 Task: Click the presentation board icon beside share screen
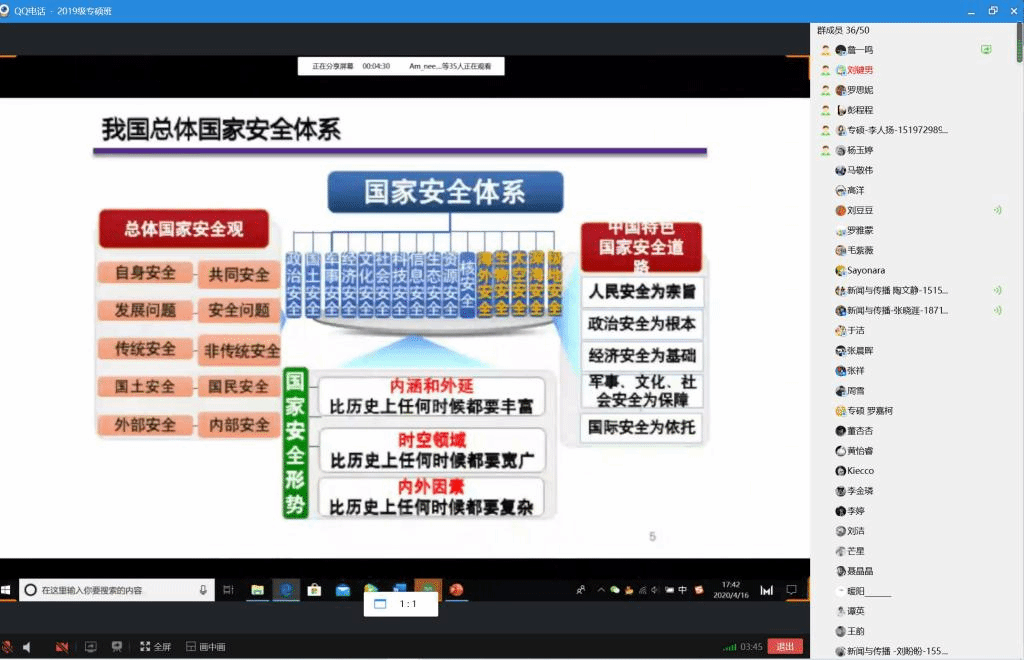117,647
